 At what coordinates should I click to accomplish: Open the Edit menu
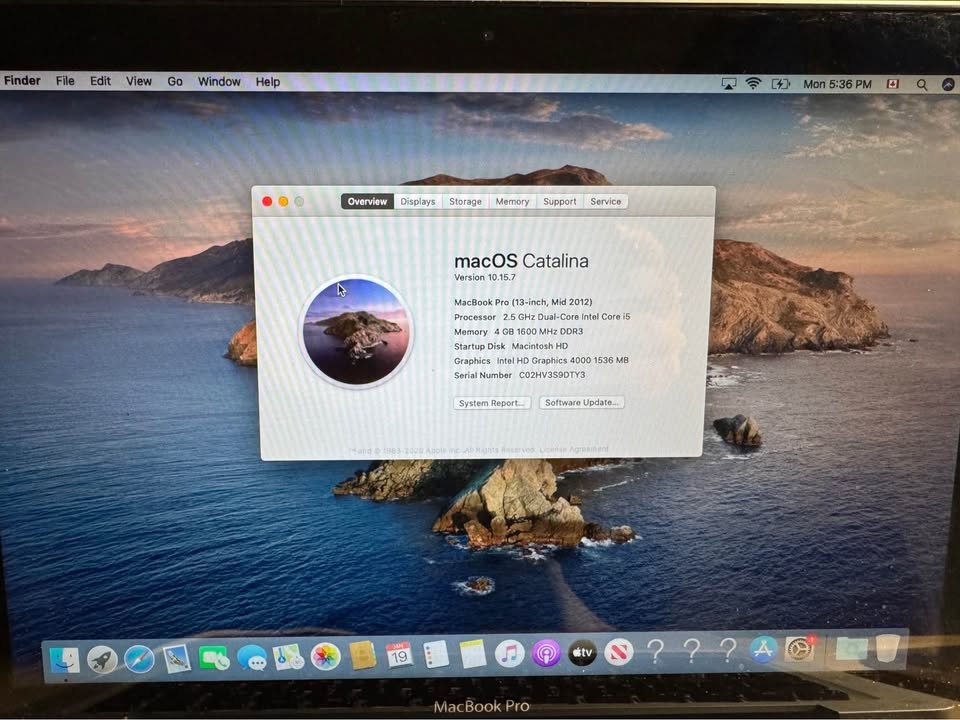100,81
